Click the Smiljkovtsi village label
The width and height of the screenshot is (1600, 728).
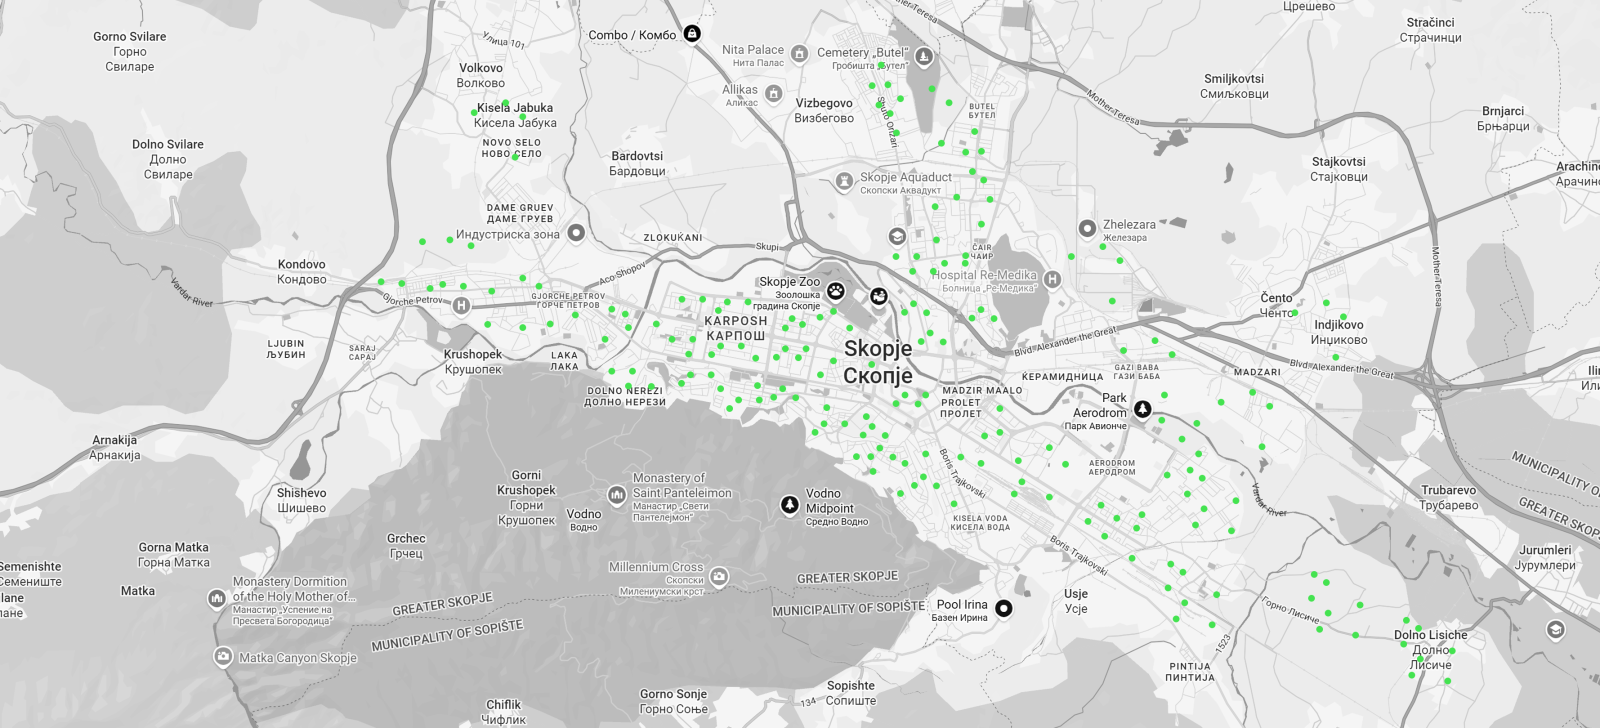(1234, 86)
